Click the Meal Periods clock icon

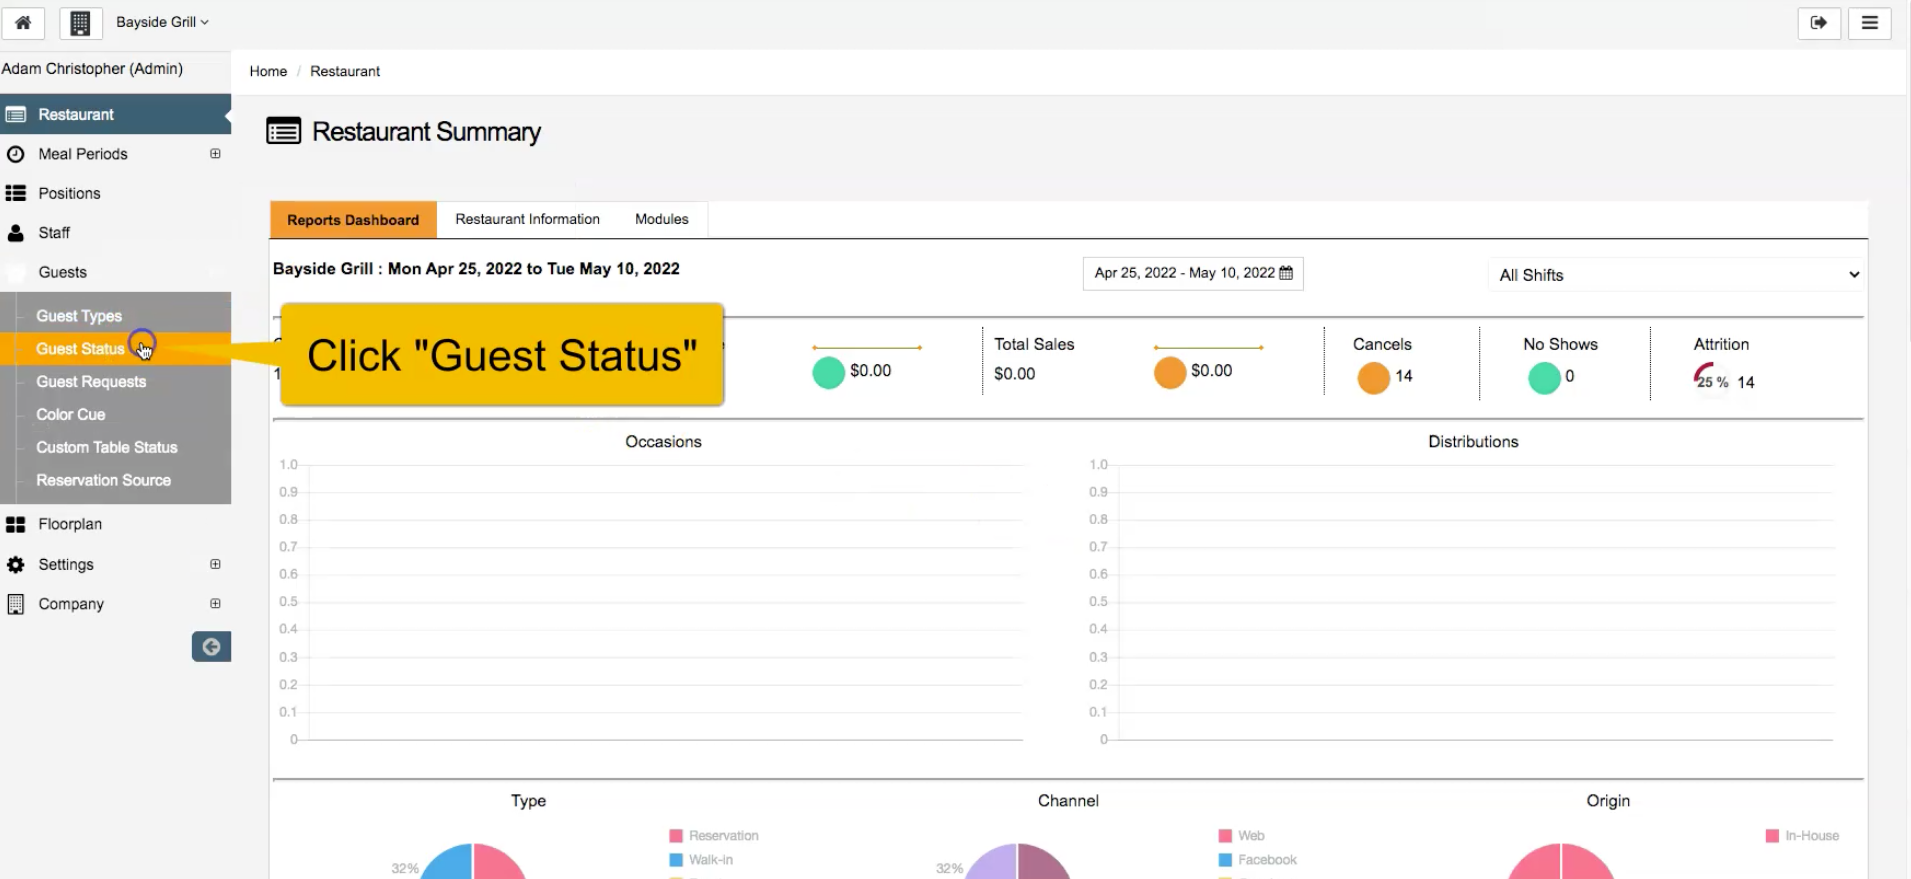(x=15, y=154)
